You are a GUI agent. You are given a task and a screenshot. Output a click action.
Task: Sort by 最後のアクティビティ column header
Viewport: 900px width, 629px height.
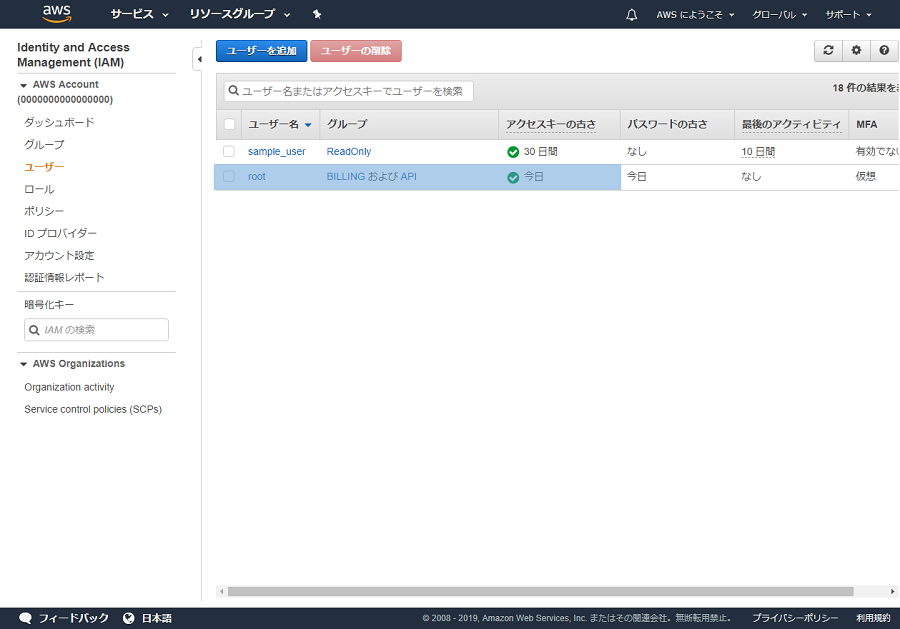pos(791,125)
